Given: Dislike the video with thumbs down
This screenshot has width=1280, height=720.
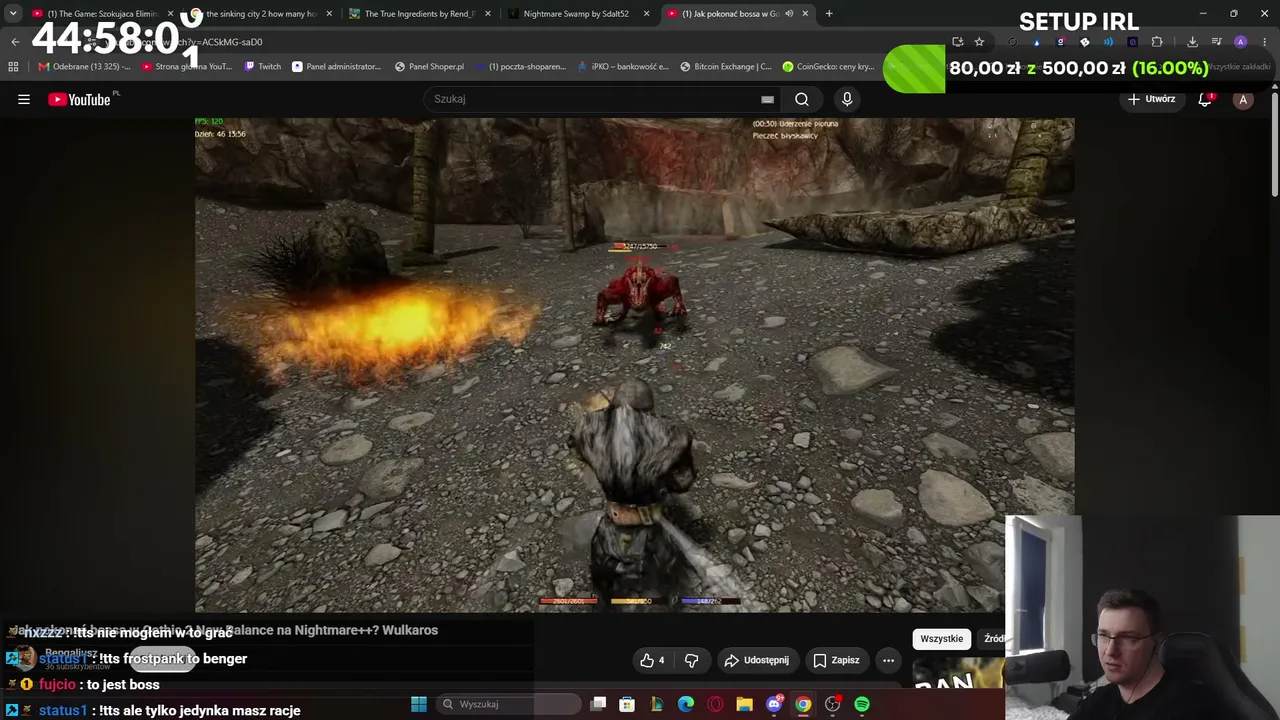Looking at the screenshot, I should click(691, 660).
